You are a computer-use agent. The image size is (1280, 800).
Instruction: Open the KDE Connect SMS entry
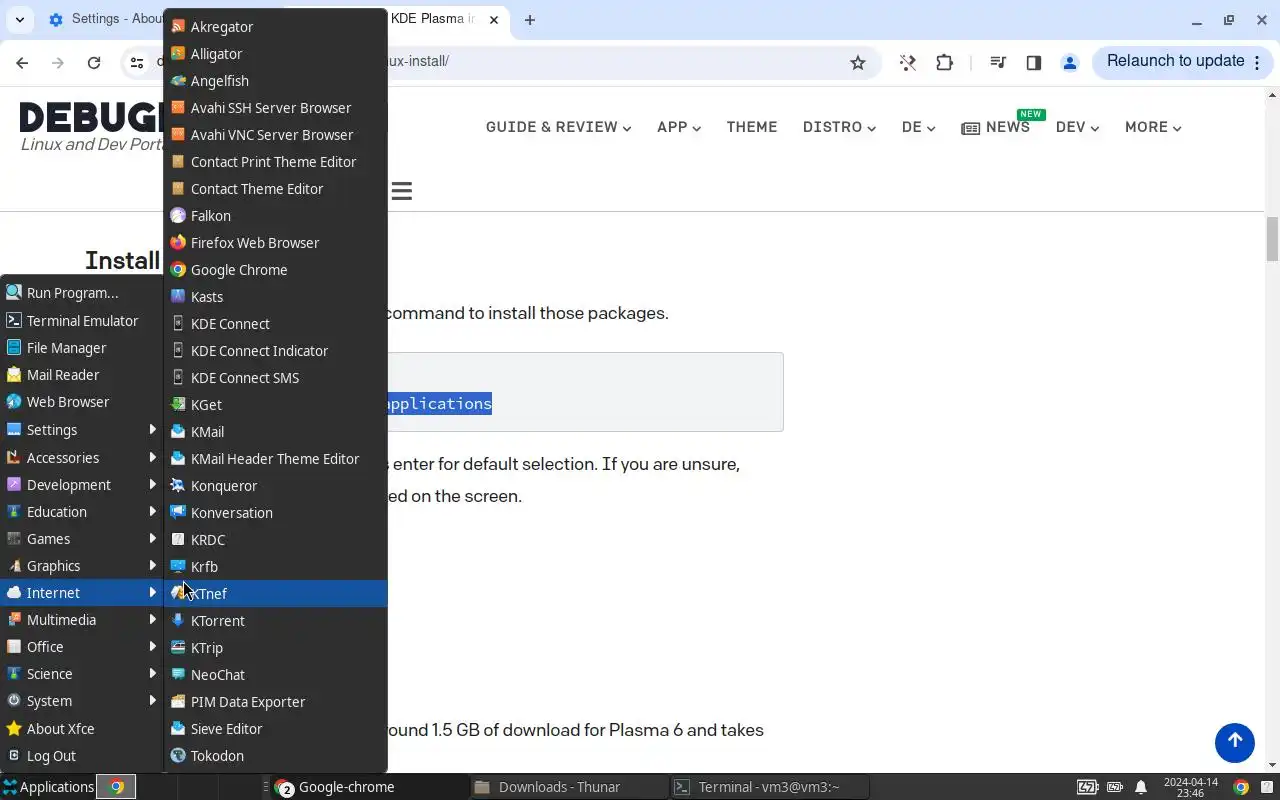tap(276, 378)
